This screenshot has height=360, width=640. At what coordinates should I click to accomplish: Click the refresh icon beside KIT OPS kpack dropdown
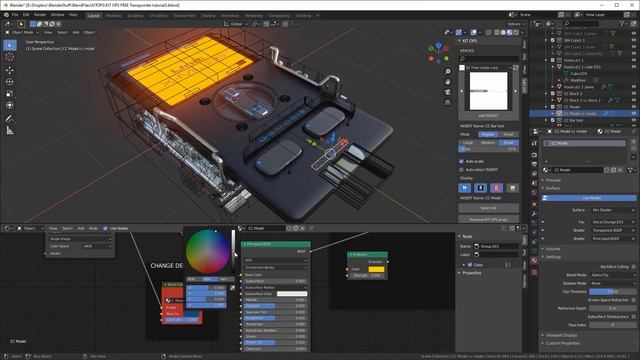pyautogui.click(x=516, y=68)
